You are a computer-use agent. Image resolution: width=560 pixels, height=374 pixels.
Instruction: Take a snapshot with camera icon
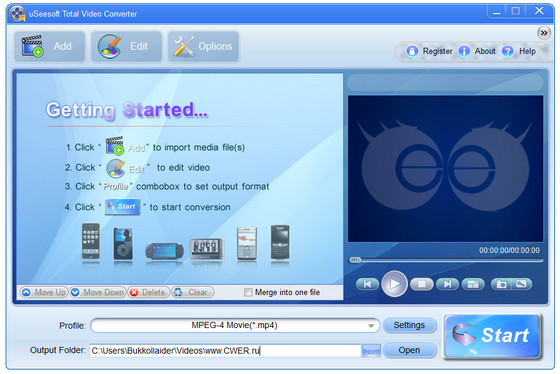tap(501, 284)
